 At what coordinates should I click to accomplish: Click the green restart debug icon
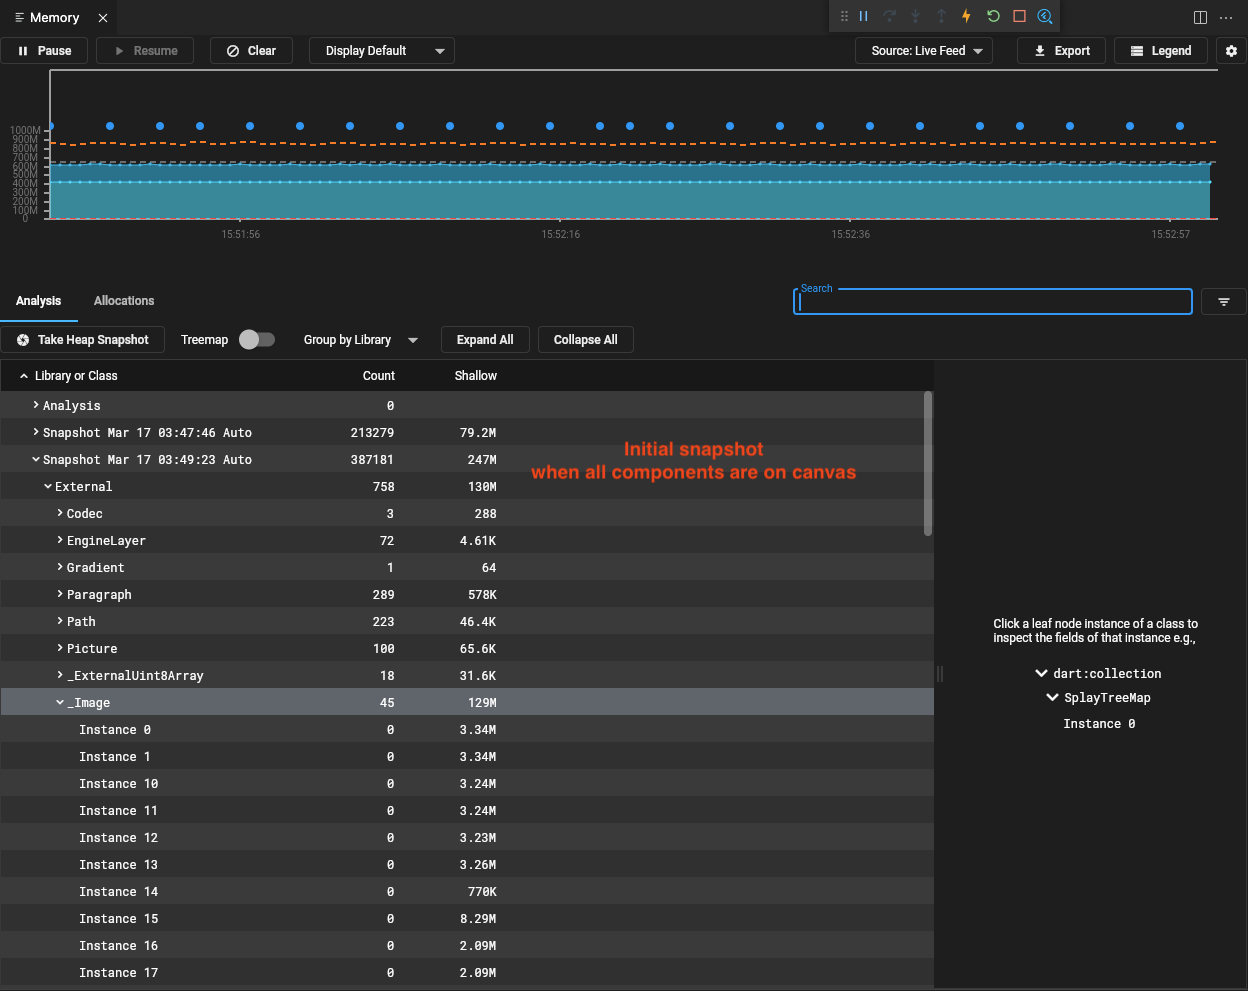tap(993, 16)
